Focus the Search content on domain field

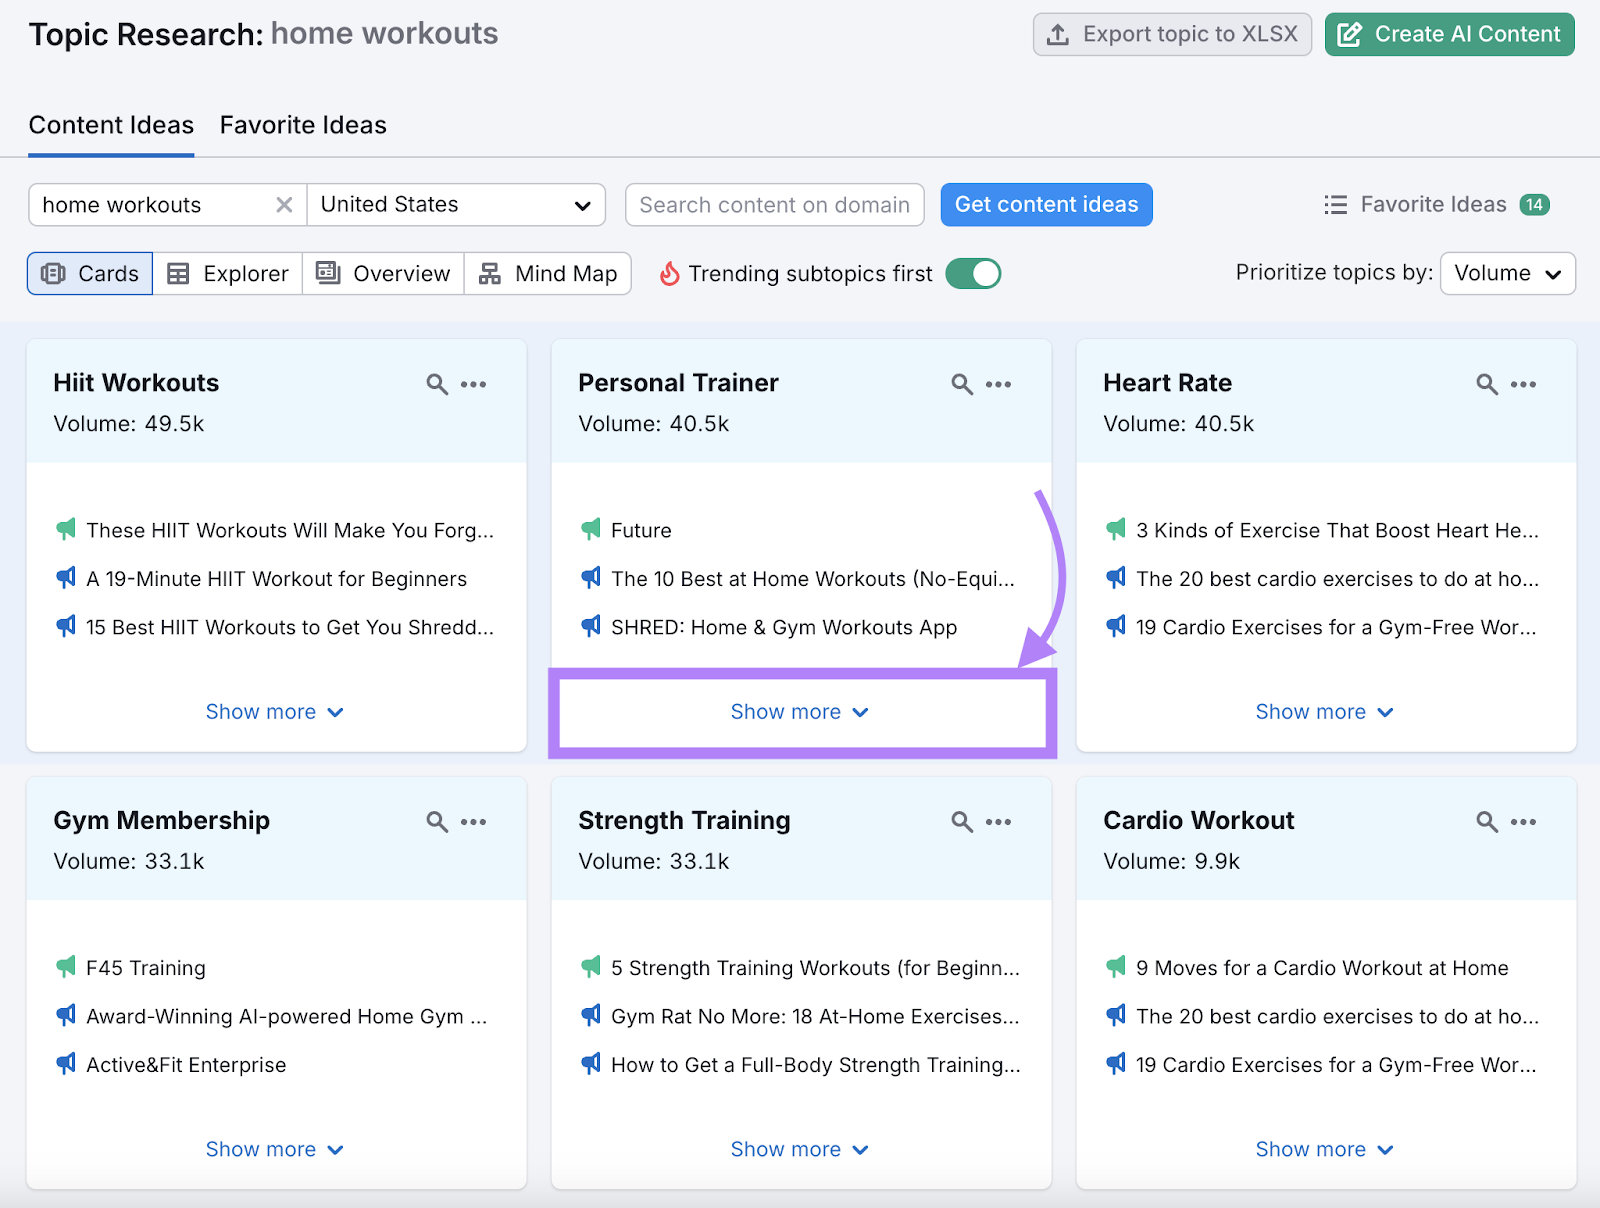click(774, 205)
